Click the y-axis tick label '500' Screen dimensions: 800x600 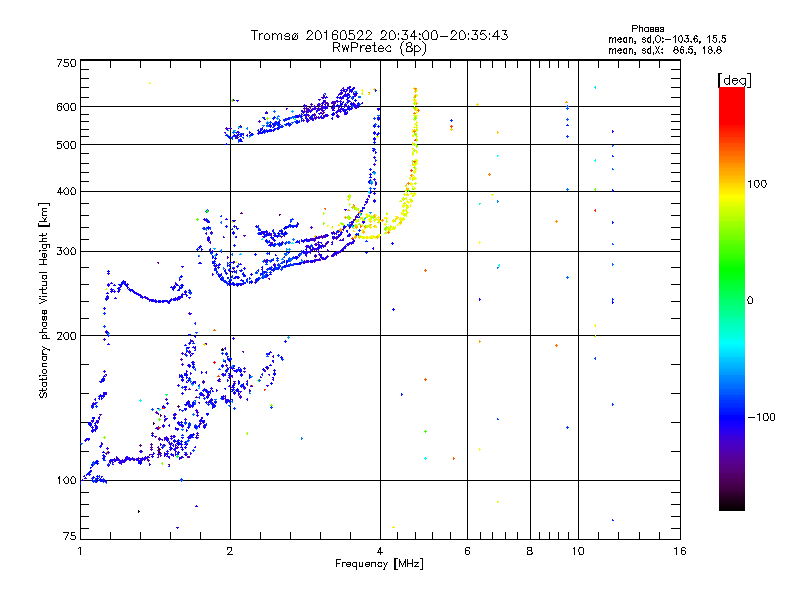coord(66,145)
